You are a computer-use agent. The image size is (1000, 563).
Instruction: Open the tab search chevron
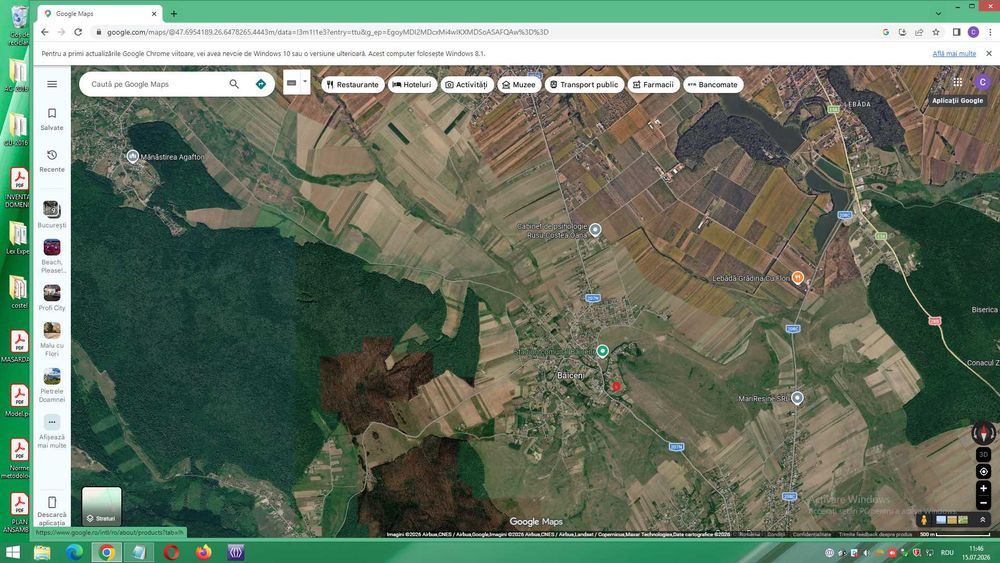[938, 13]
